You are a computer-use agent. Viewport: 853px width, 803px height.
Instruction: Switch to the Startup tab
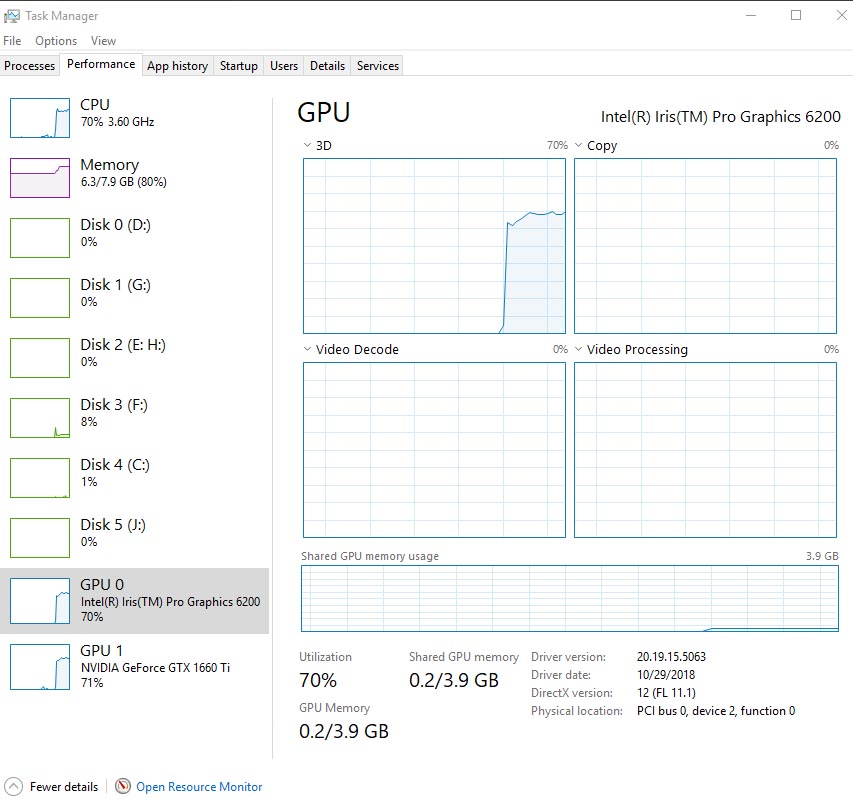tap(238, 66)
